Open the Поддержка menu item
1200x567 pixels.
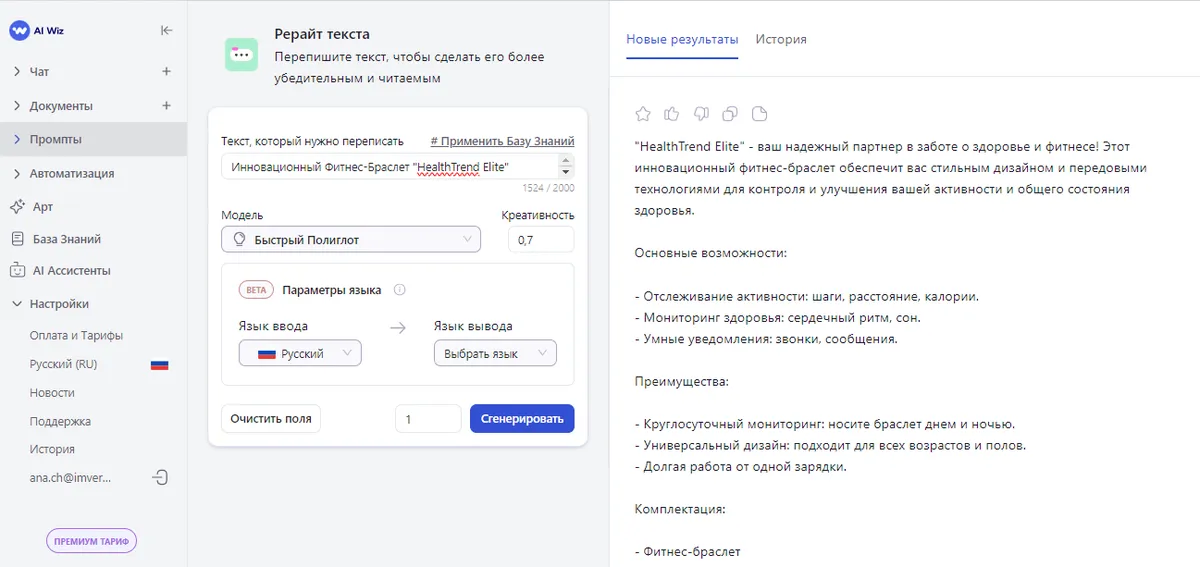click(60, 421)
